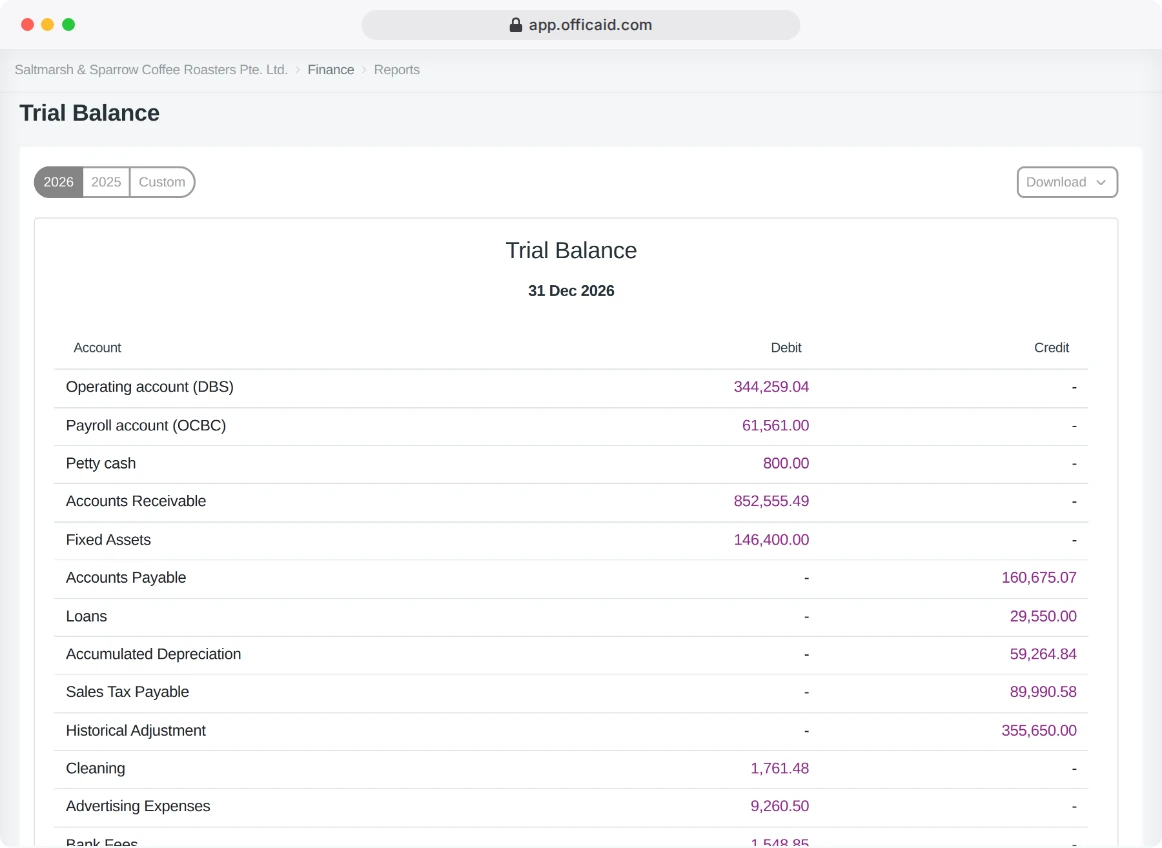
Task: Click Sales Tax Payable credit 89,990.58
Action: (x=1043, y=692)
